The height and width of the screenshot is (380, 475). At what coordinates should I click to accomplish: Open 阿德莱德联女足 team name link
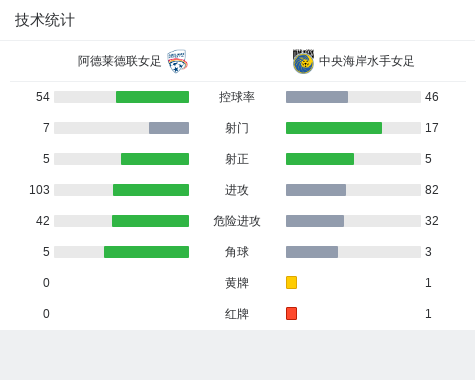click(119, 61)
